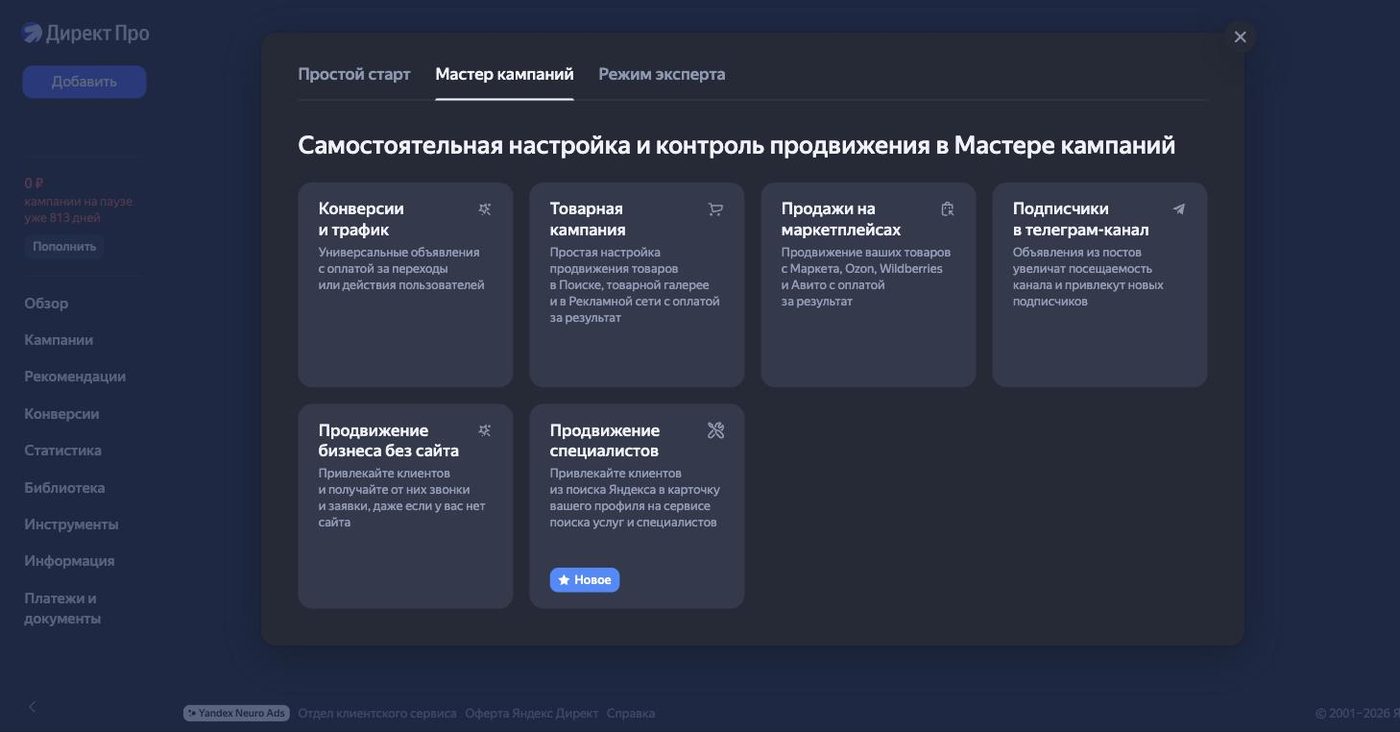Click the Новое badge
This screenshot has height=732, width=1400.
pyautogui.click(x=585, y=580)
